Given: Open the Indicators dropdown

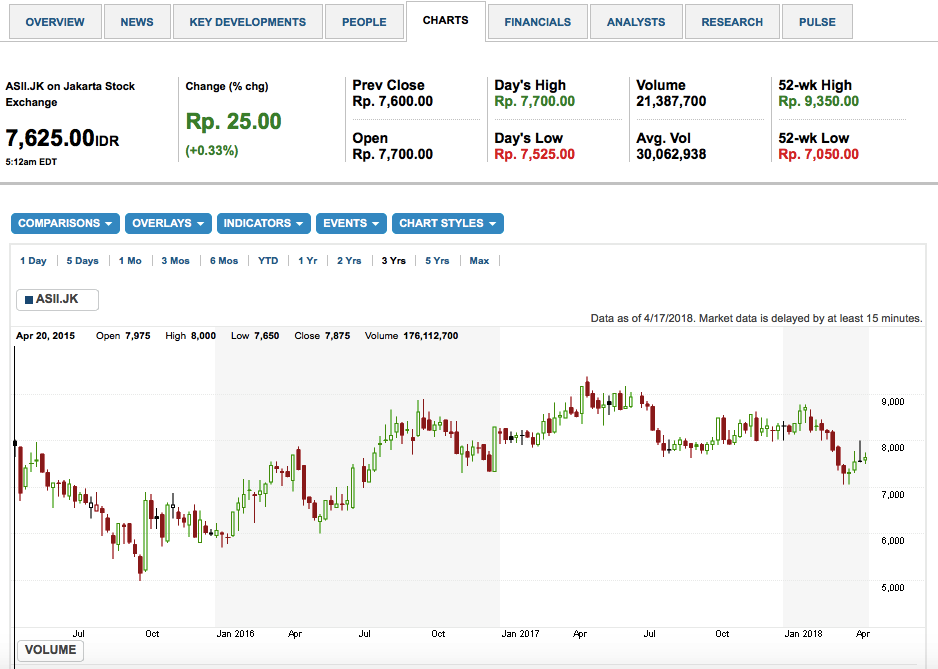Looking at the screenshot, I should [x=263, y=223].
